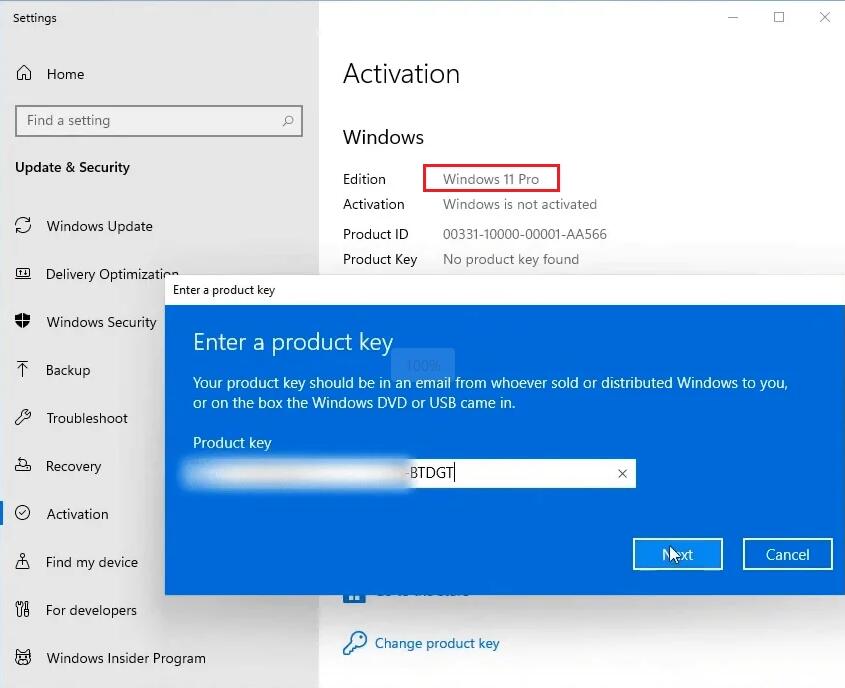
Task: Open the Home icon in Settings sidebar
Action: pos(24,73)
